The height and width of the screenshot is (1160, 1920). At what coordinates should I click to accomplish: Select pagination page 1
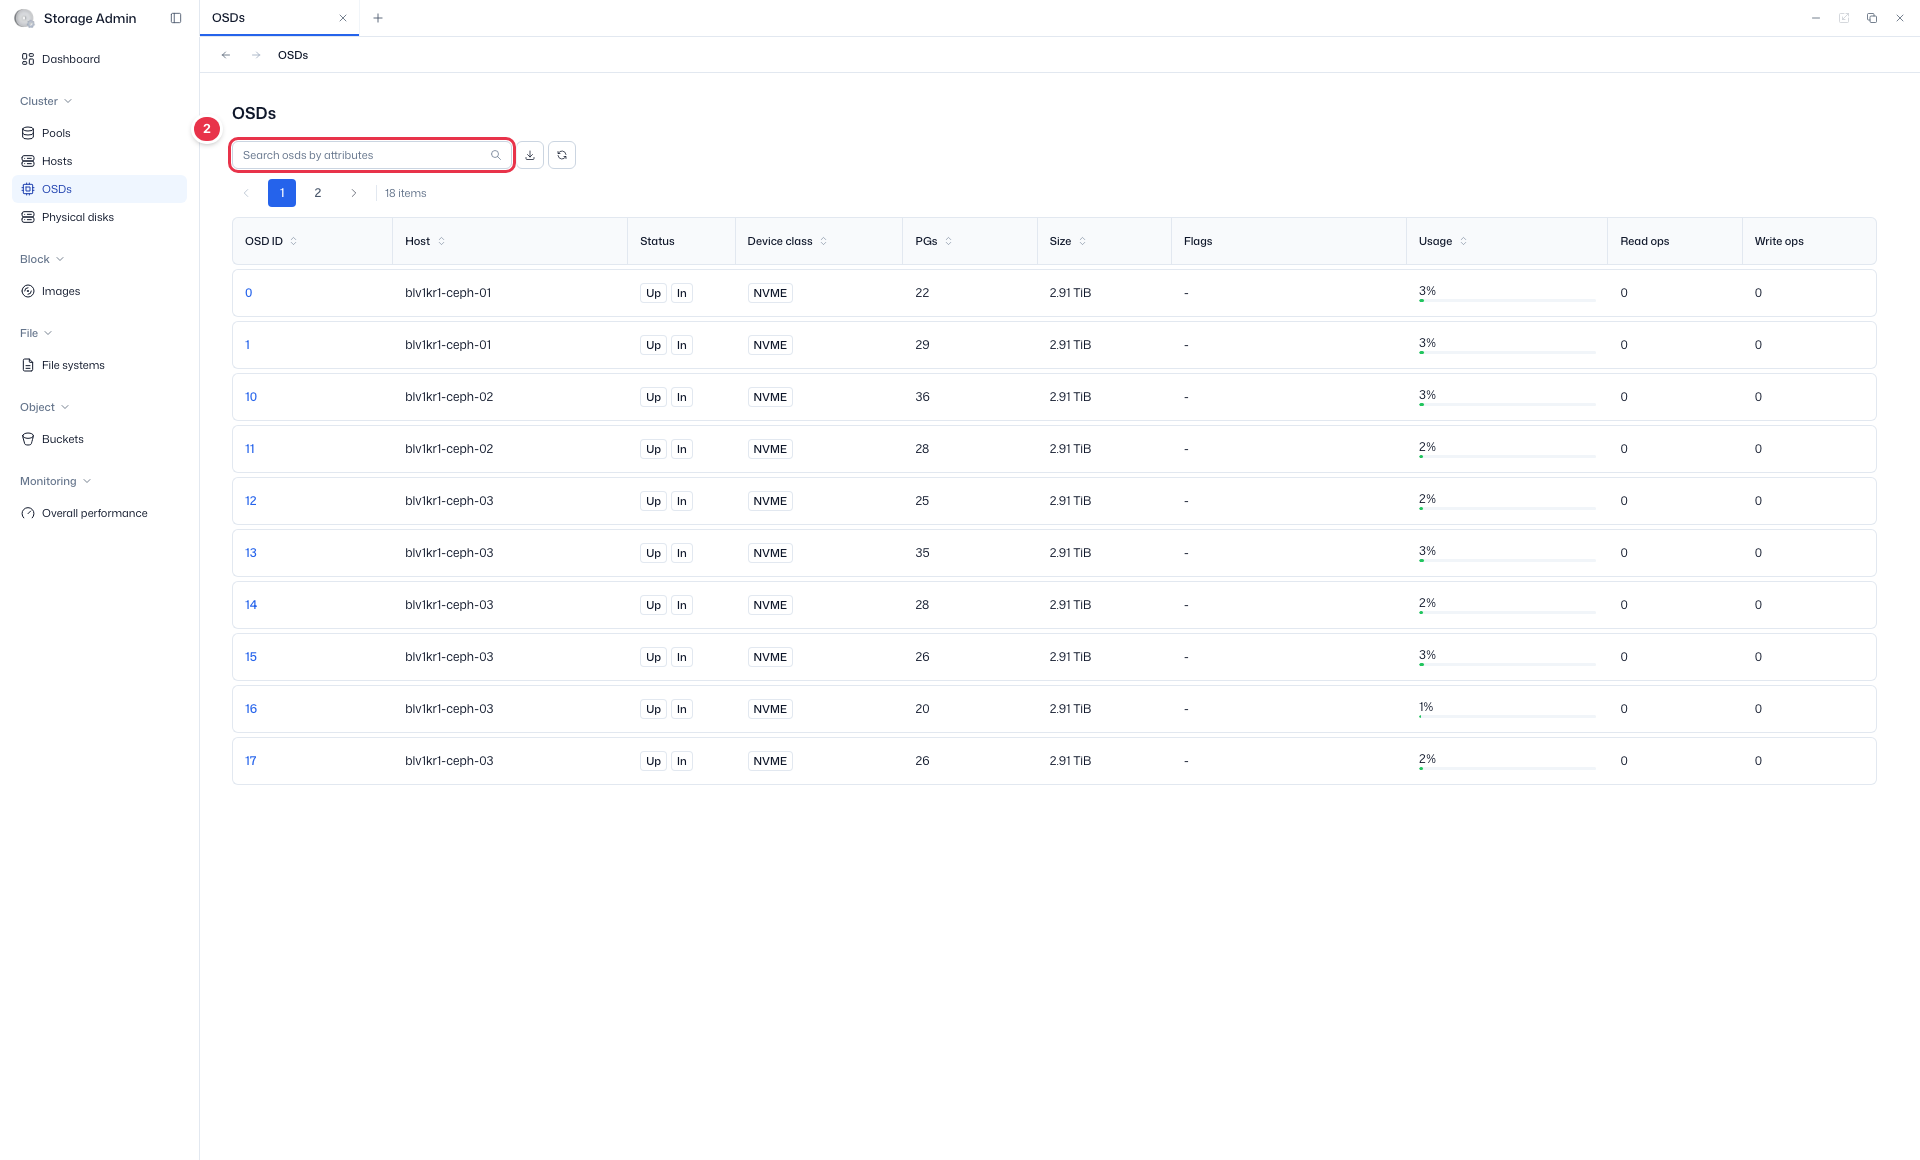point(282,193)
